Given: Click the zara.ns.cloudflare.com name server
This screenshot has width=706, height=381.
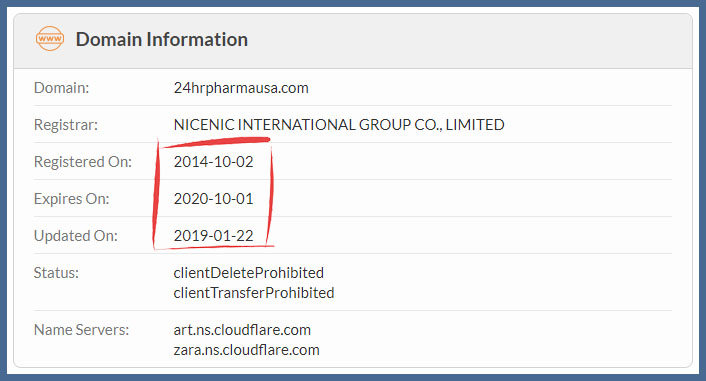Looking at the screenshot, I should tap(247, 350).
